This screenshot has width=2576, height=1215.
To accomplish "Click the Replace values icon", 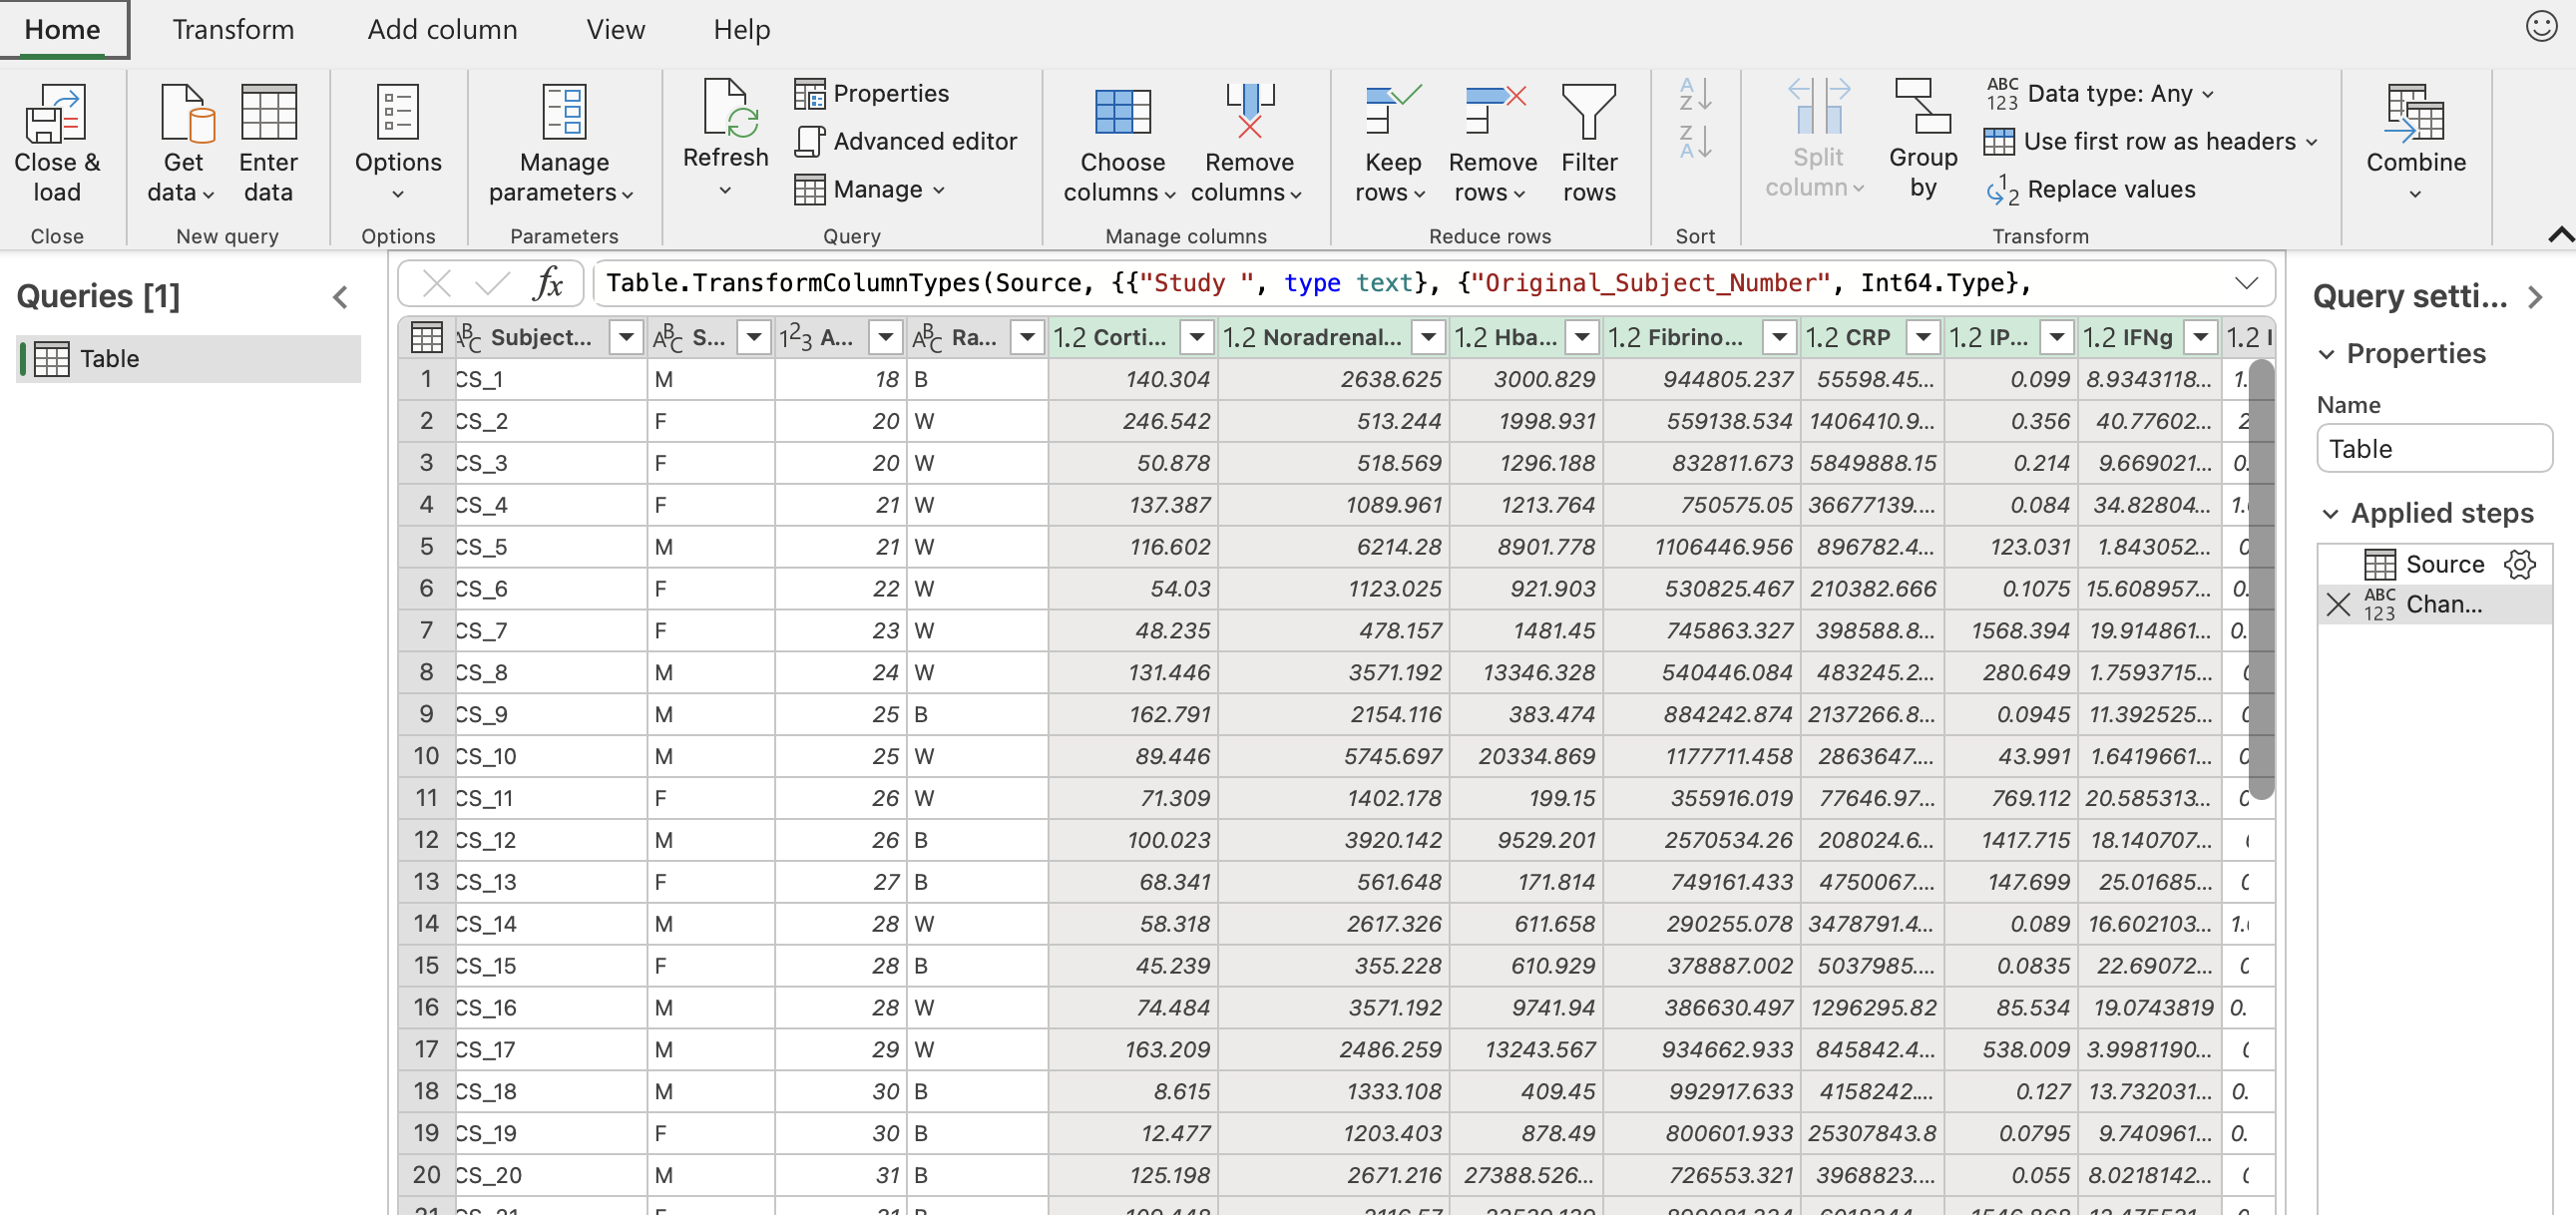I will pyautogui.click(x=2002, y=190).
